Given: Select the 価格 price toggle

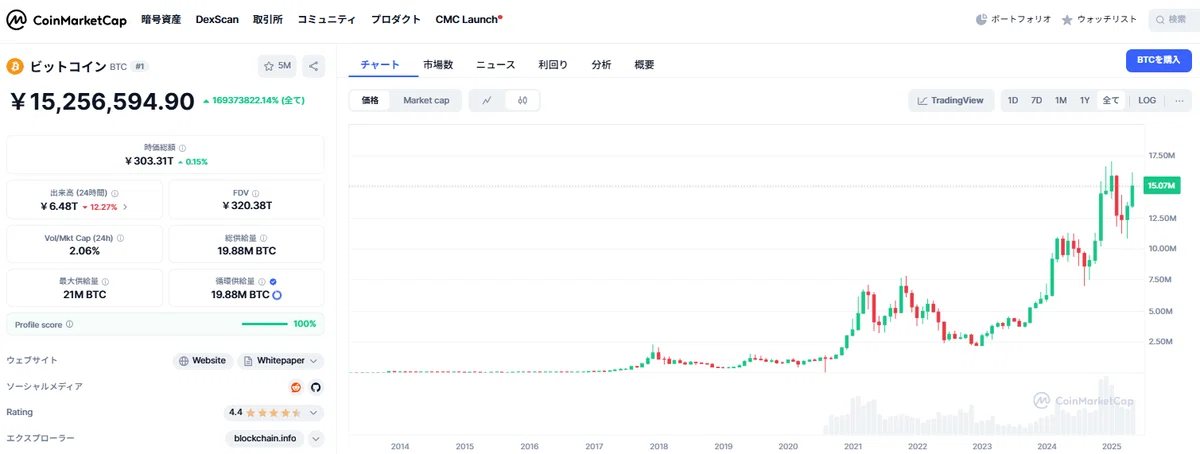Looking at the screenshot, I should (x=370, y=100).
